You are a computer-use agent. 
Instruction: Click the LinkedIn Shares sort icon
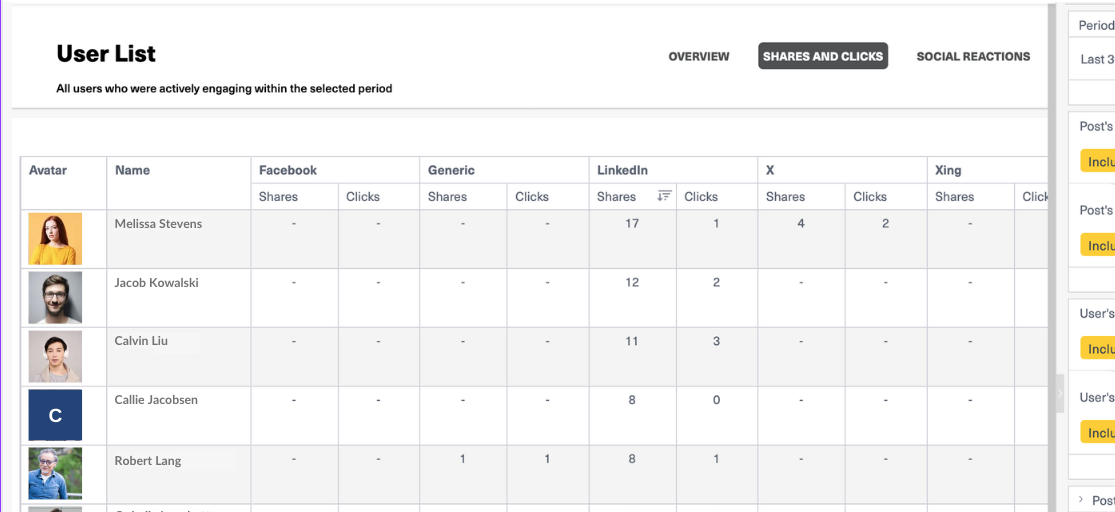(x=664, y=196)
